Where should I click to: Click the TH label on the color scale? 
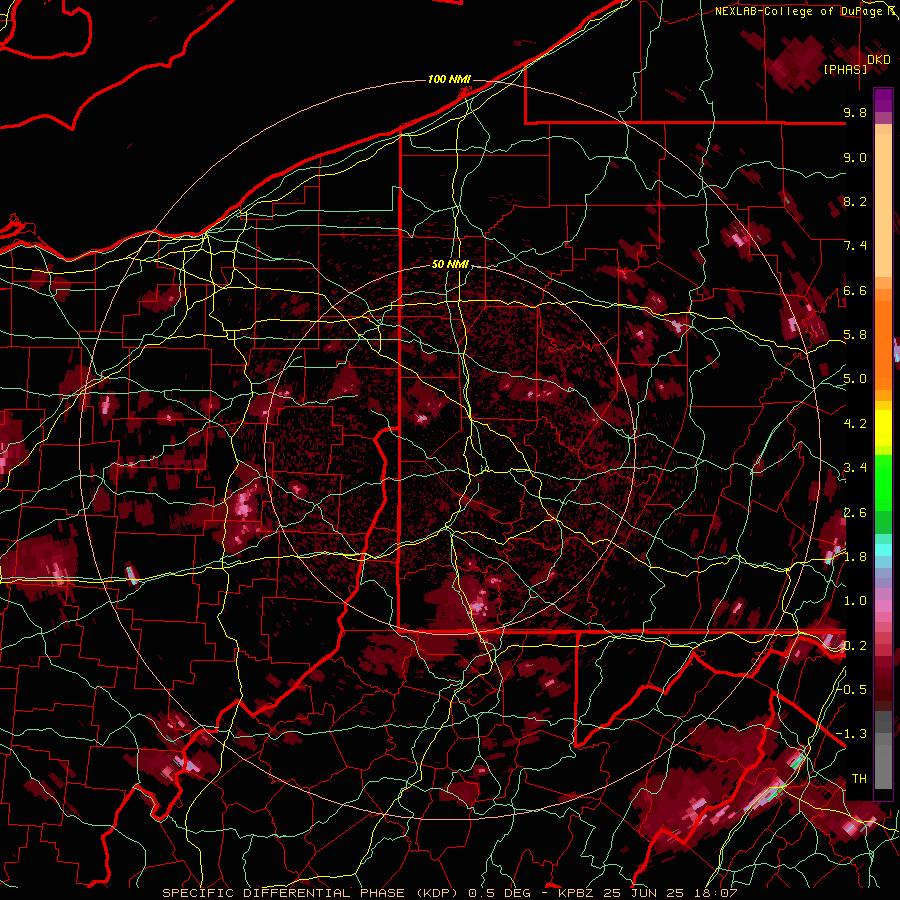point(859,779)
